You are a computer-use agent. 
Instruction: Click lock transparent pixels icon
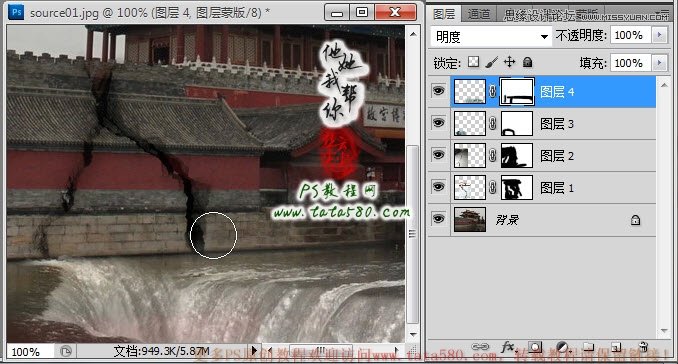[x=473, y=62]
